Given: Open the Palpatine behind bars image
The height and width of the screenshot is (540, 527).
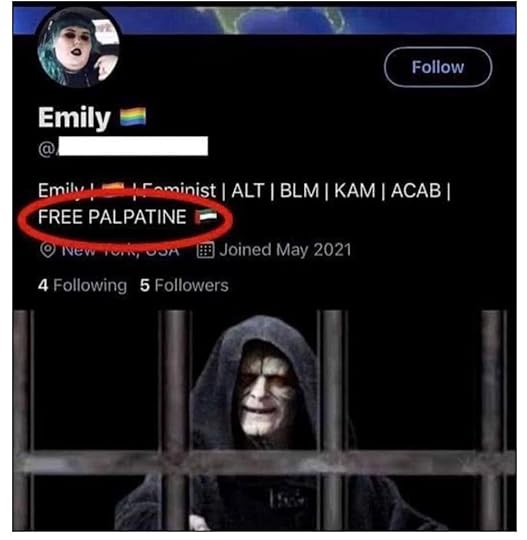Looking at the screenshot, I should click(264, 420).
